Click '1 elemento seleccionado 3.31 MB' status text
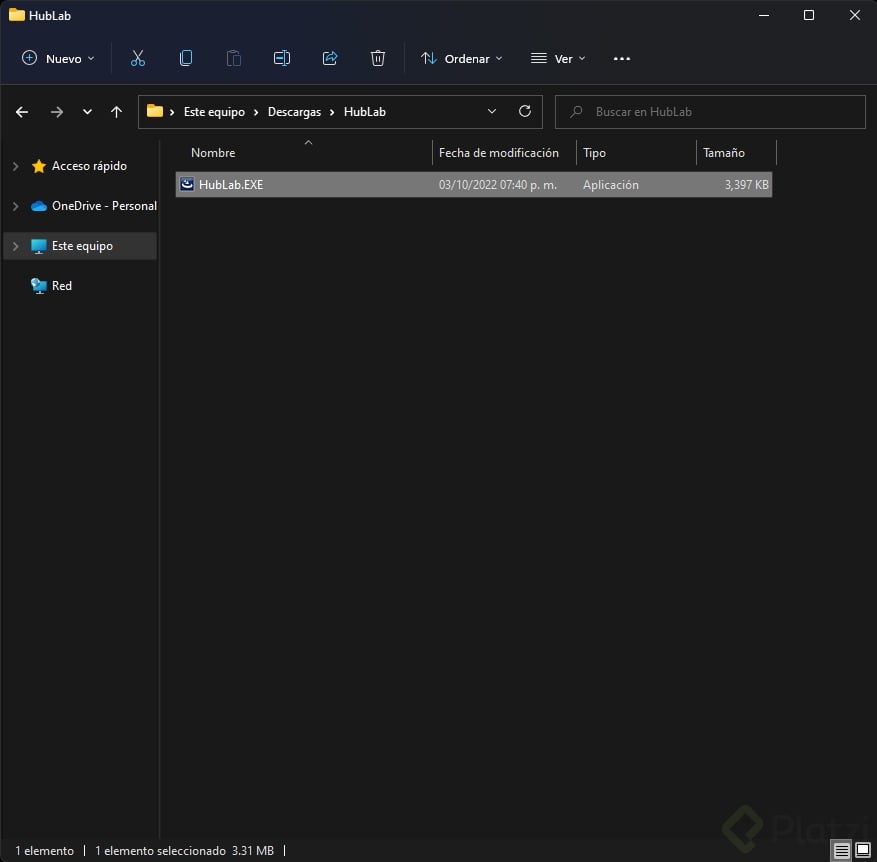 [x=185, y=851]
